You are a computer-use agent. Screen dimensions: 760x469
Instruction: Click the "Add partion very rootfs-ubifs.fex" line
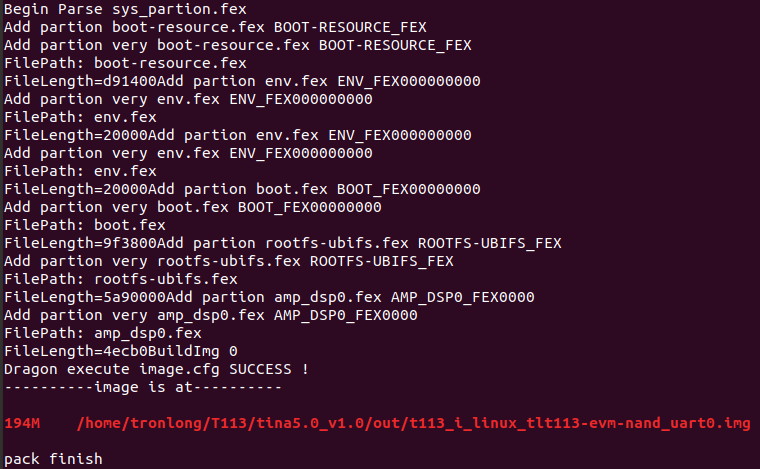[228, 261]
